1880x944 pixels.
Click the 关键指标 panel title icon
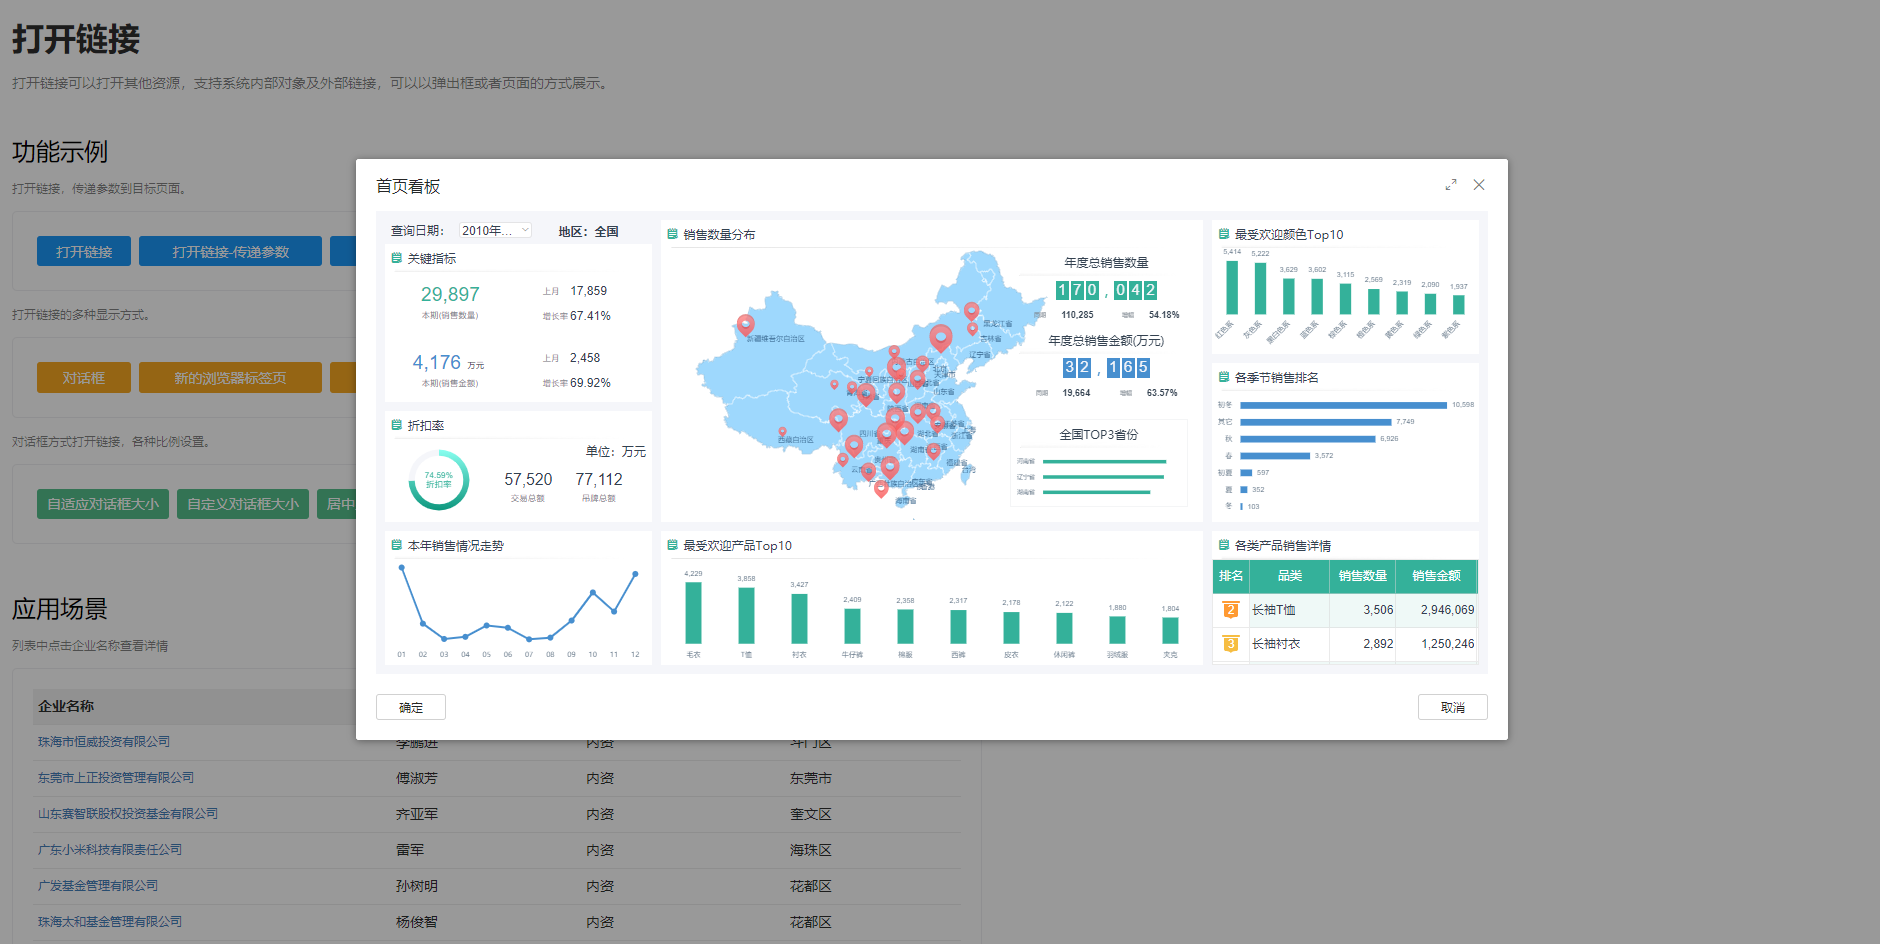click(397, 258)
